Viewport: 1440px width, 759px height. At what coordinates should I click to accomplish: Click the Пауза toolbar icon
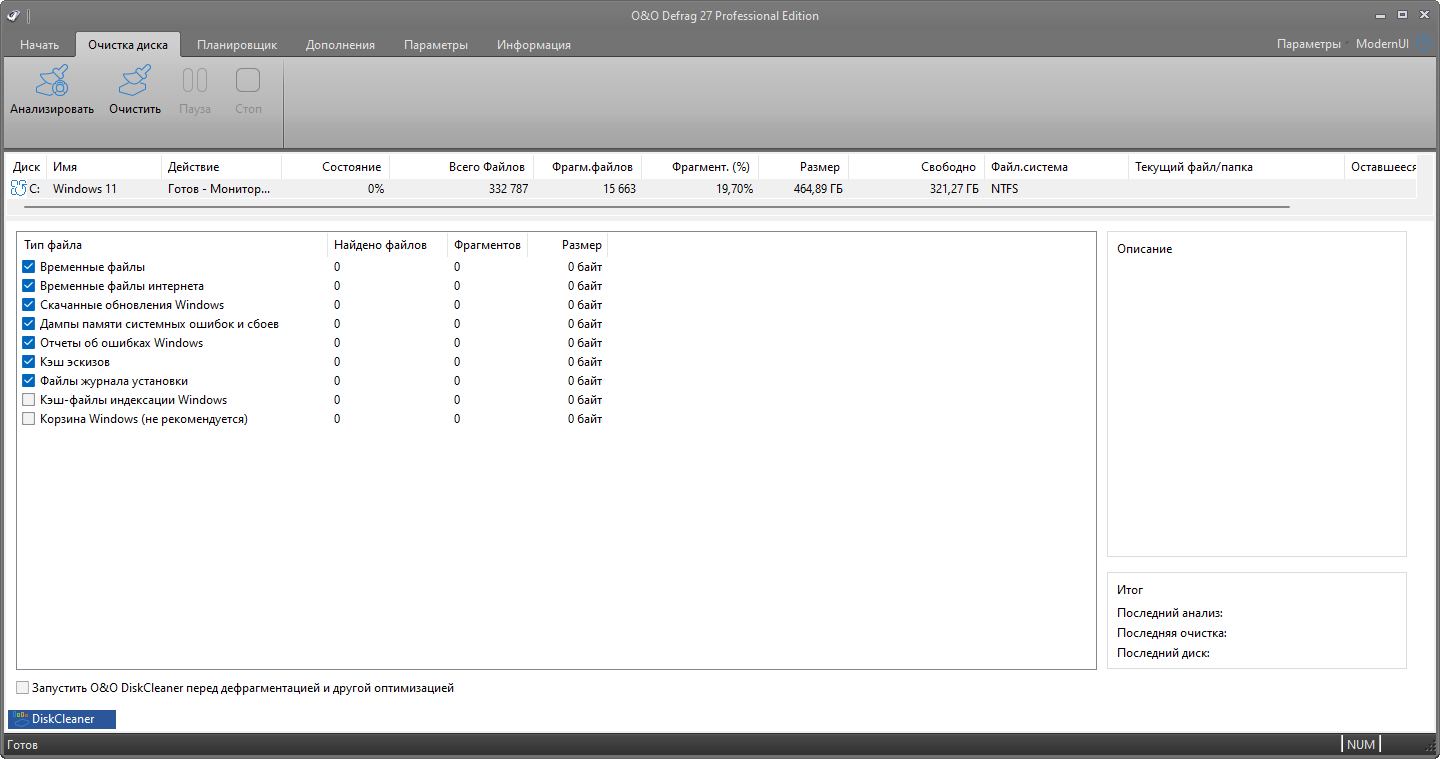(x=195, y=81)
